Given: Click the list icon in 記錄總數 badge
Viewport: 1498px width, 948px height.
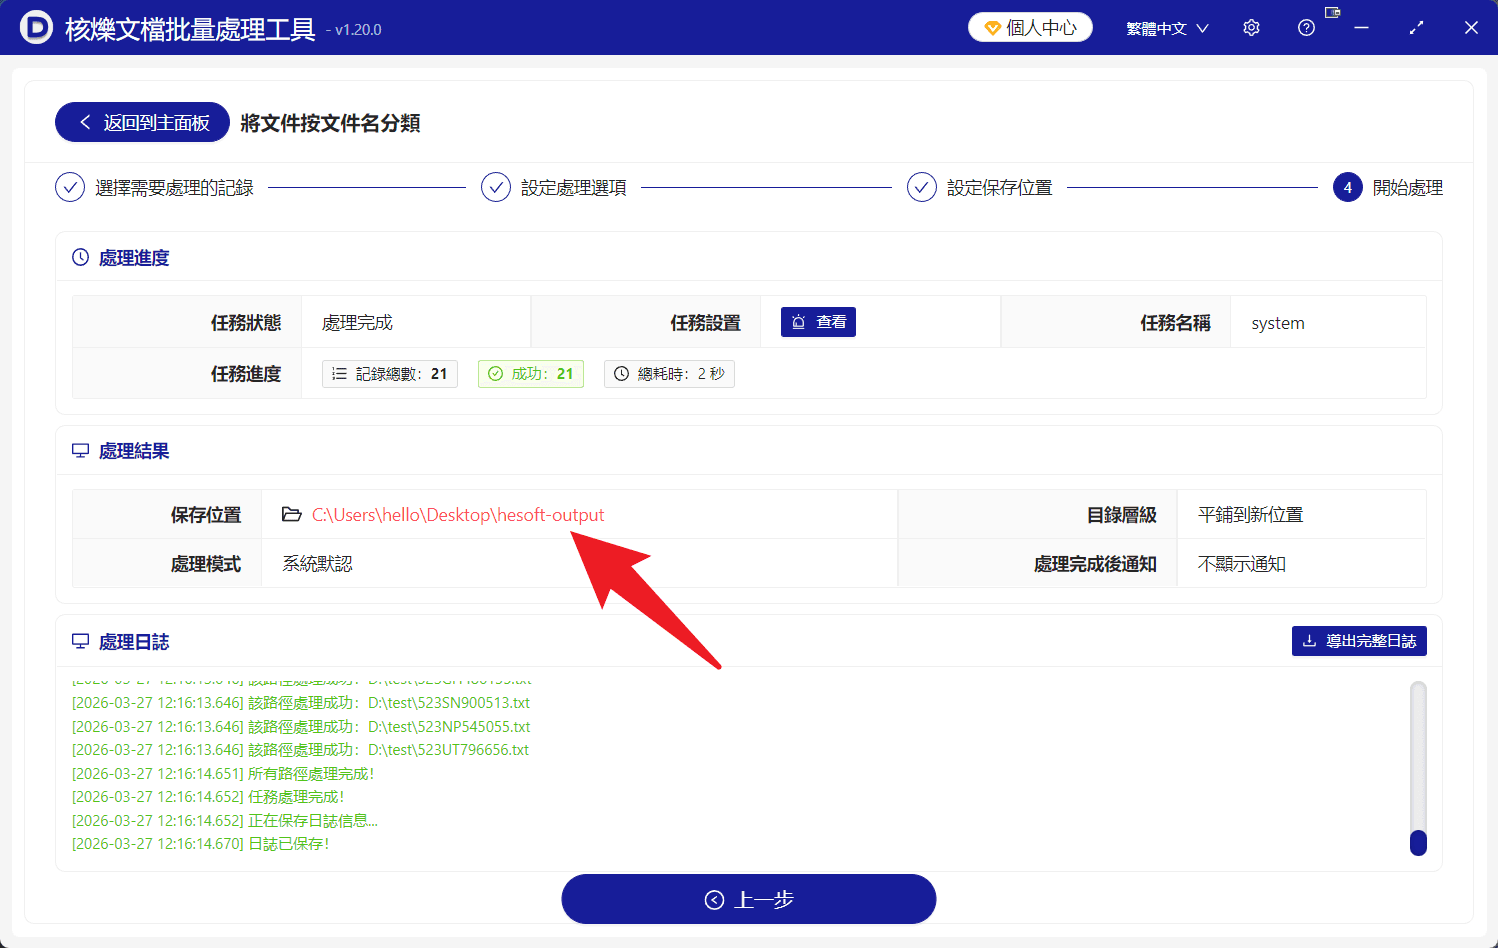Looking at the screenshot, I should pyautogui.click(x=338, y=373).
